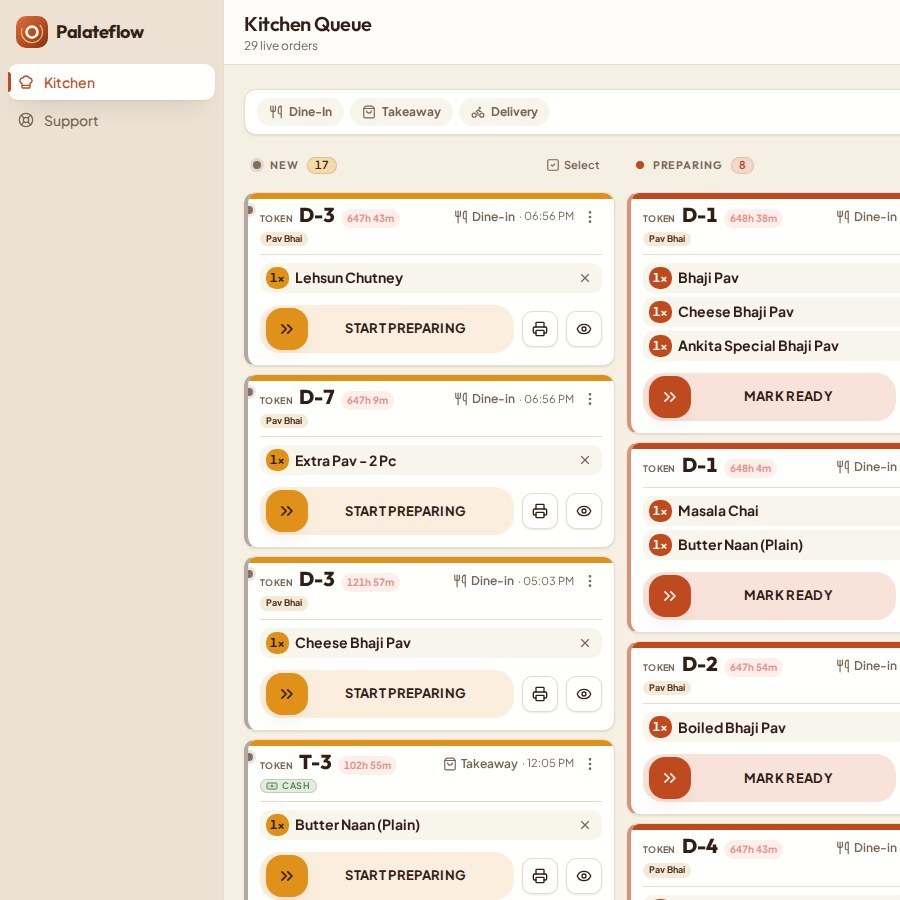This screenshot has width=900, height=900.
Task: Start preparing the Lehsun Chutney order
Action: [387, 328]
